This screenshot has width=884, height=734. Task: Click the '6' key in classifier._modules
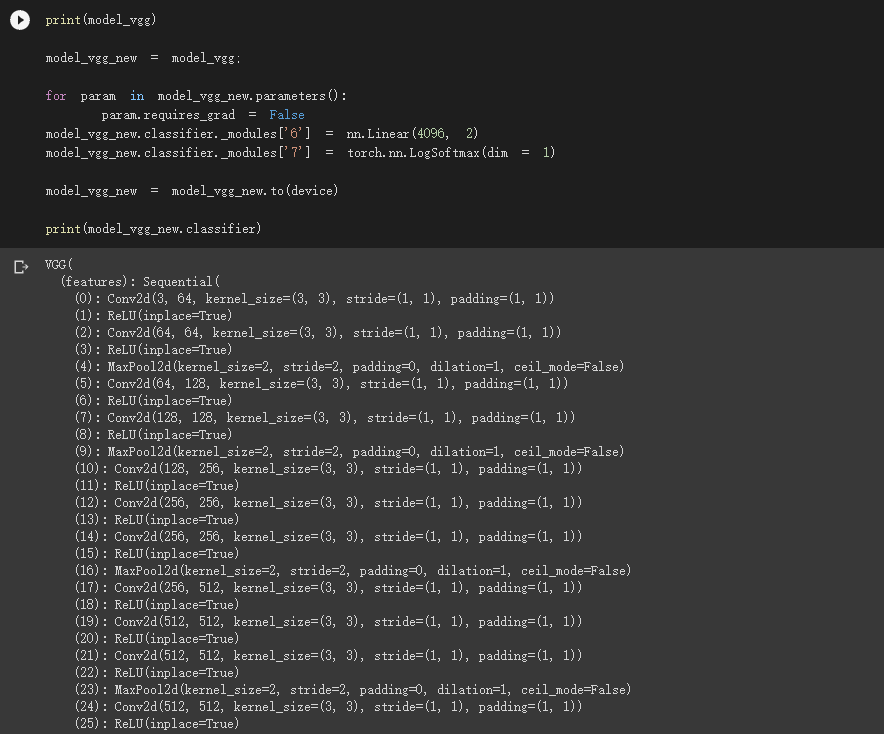click(294, 134)
